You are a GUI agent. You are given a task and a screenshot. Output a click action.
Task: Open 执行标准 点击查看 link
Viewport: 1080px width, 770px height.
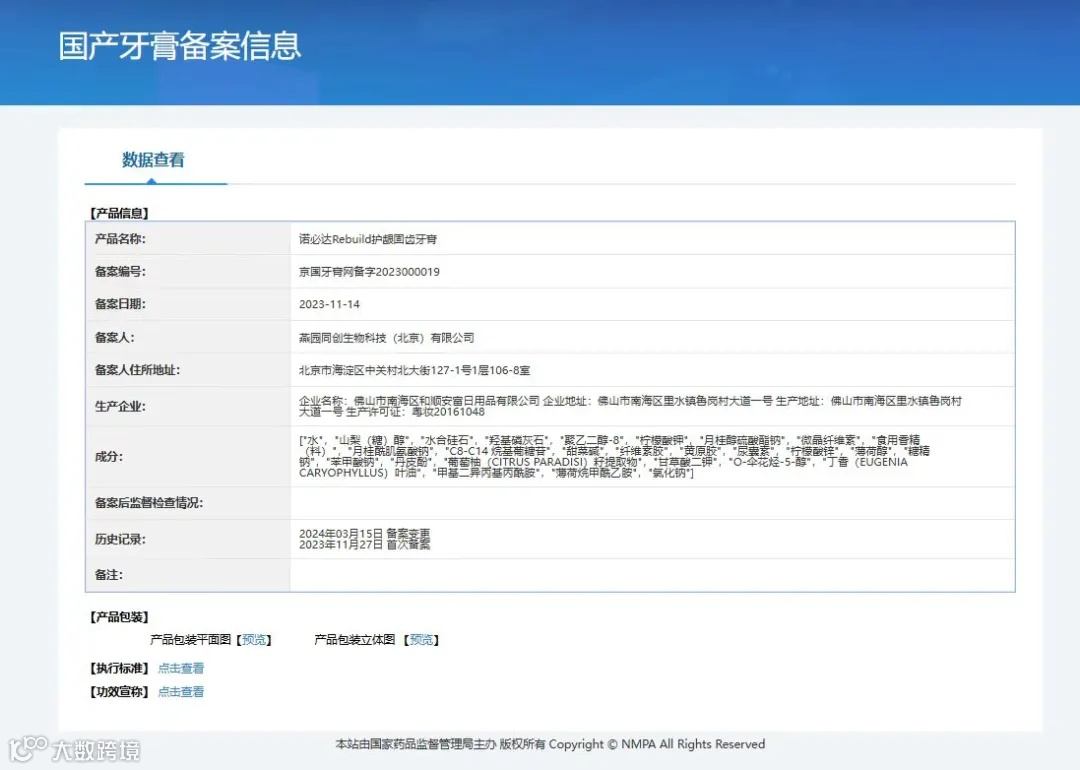(x=181, y=668)
